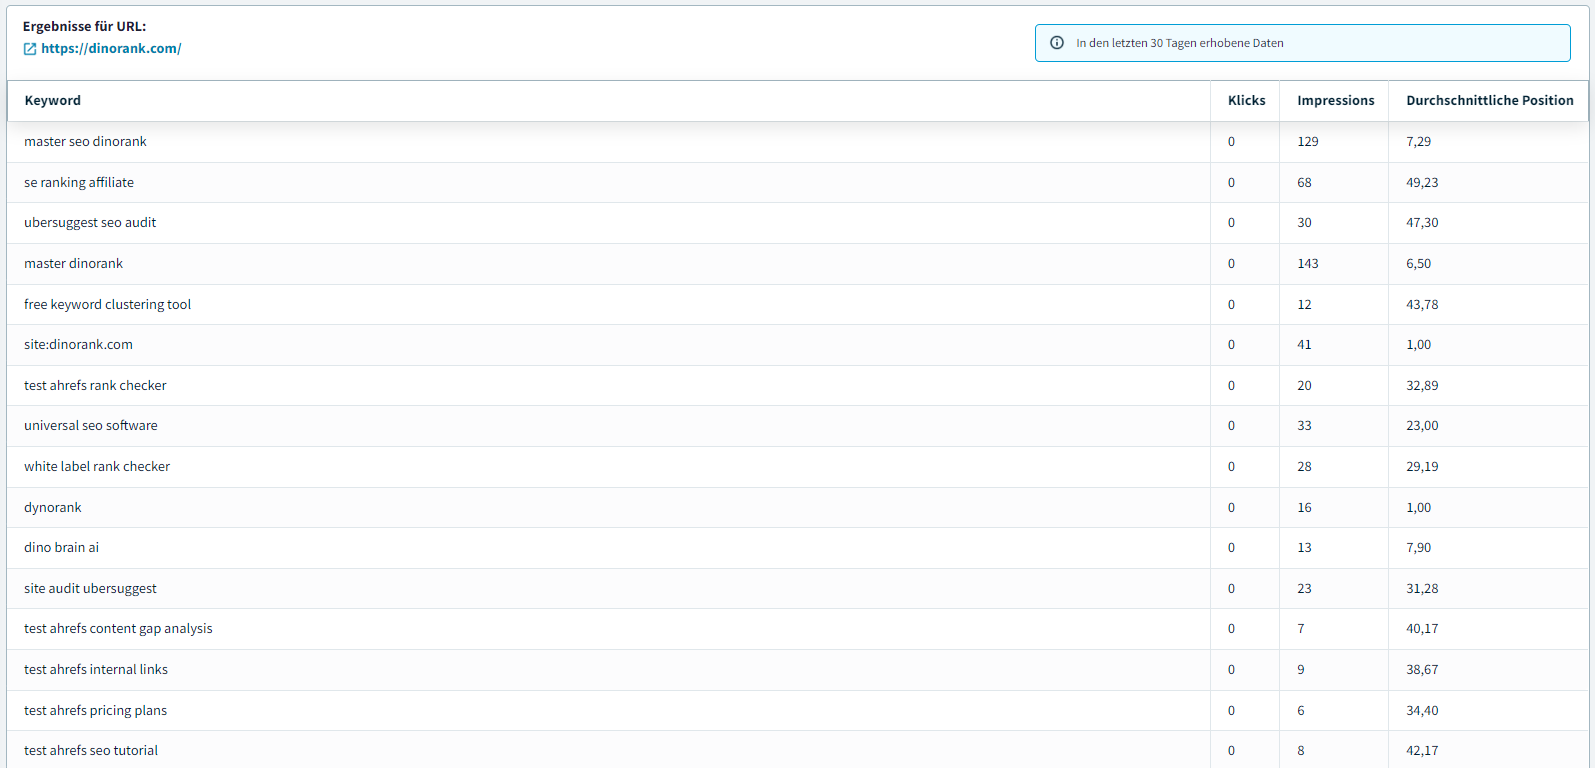
Task: Click the info icon in the 30 Tagen notice
Action: coord(1057,43)
